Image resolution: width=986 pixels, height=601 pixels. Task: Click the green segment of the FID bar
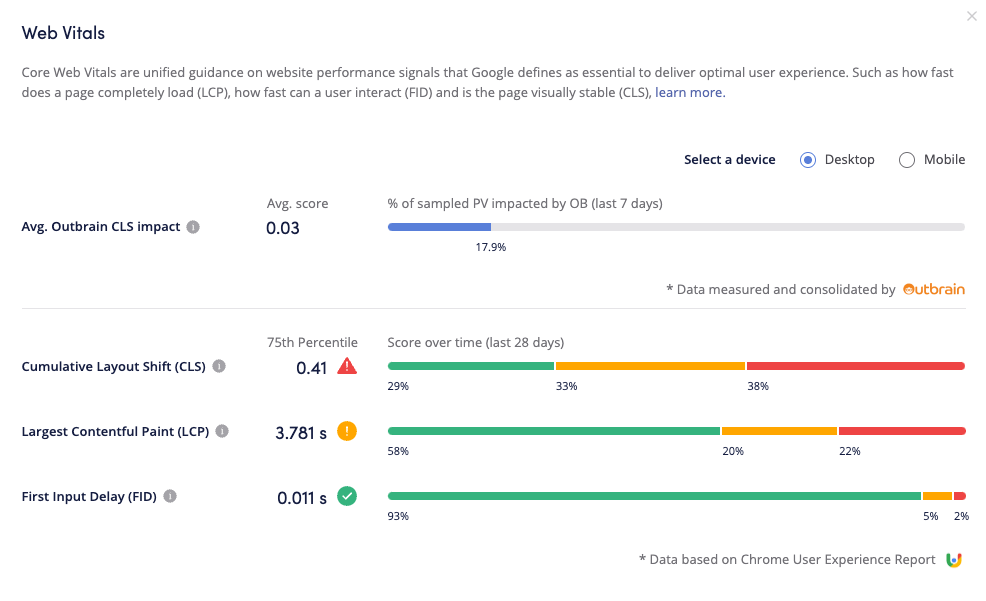[654, 496]
